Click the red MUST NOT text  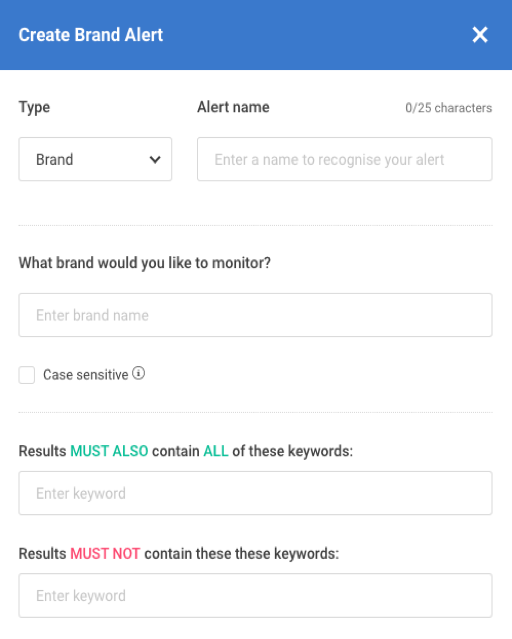coord(105,554)
